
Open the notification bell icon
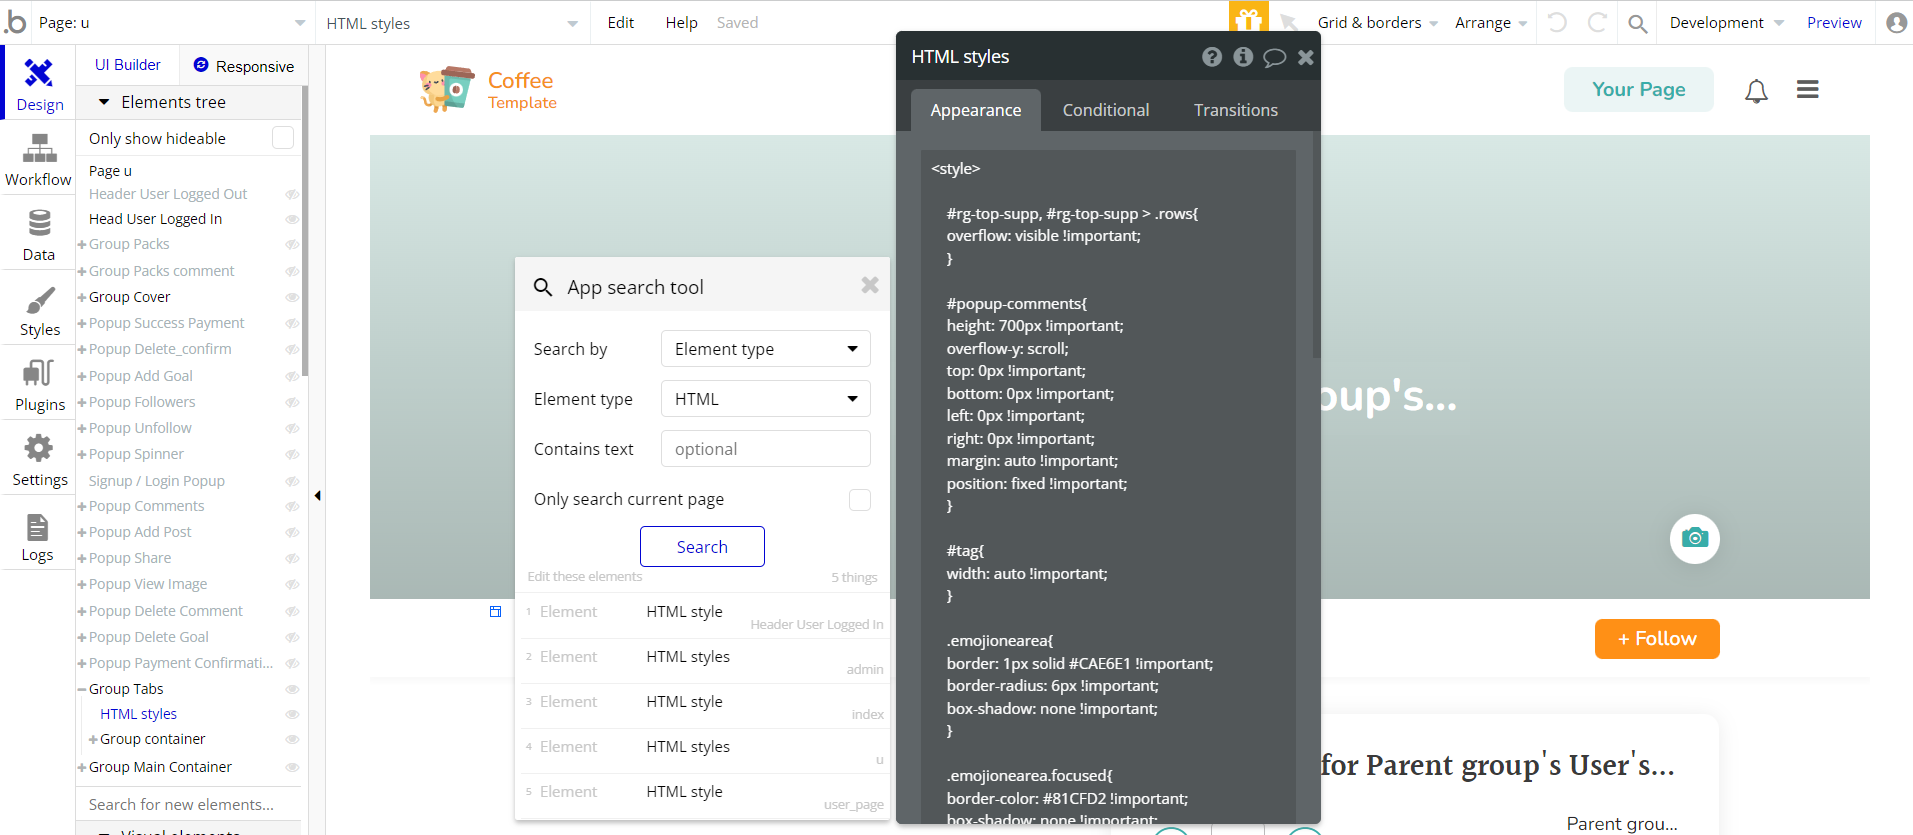tap(1756, 91)
